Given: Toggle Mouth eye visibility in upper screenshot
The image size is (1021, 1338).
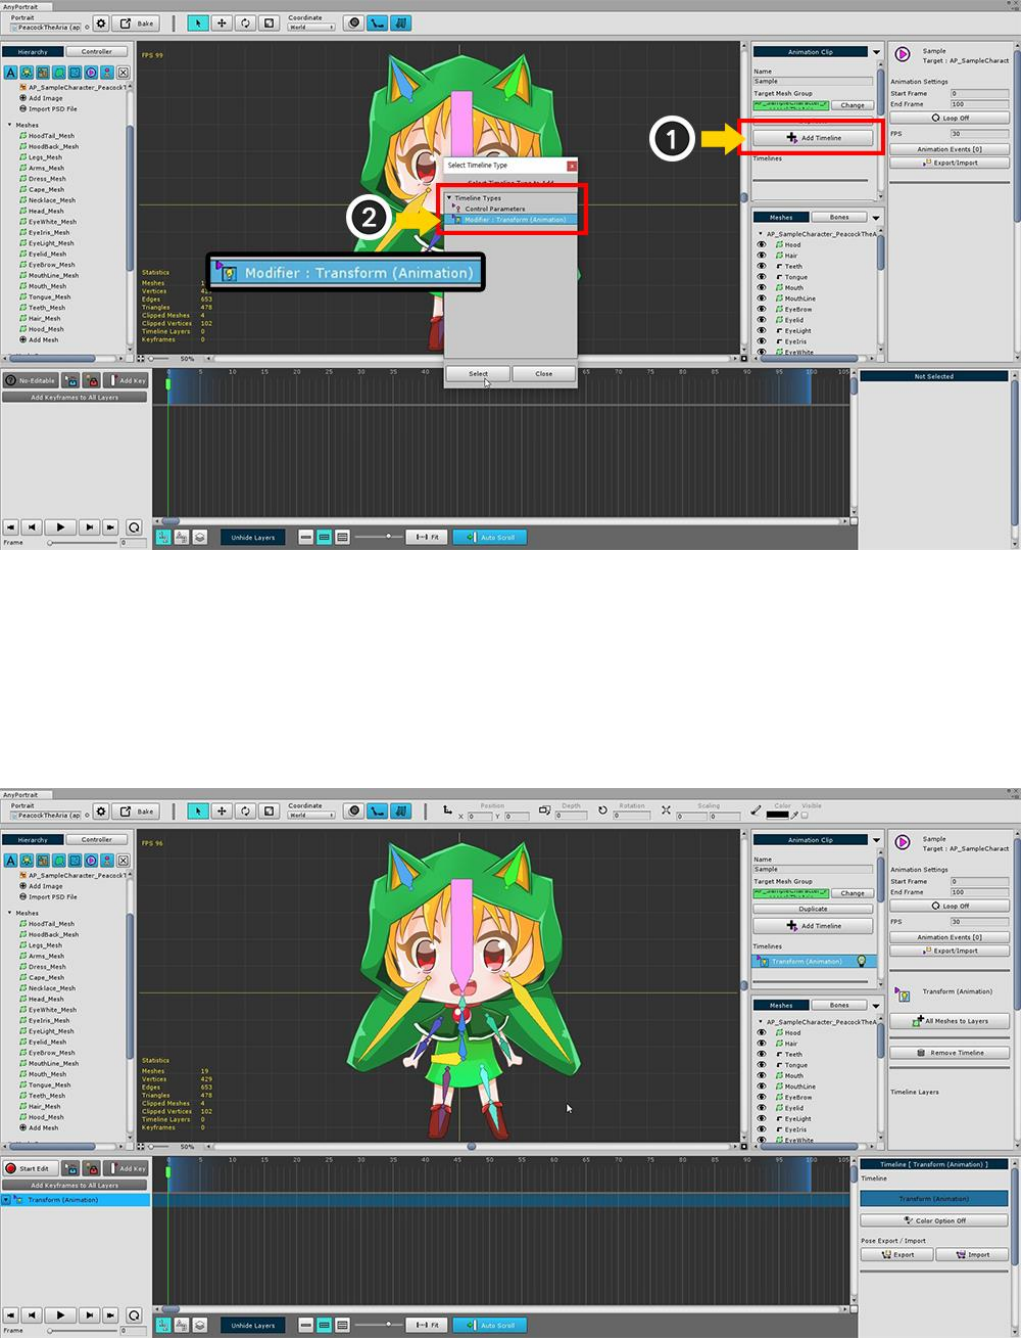Looking at the screenshot, I should click(x=761, y=288).
